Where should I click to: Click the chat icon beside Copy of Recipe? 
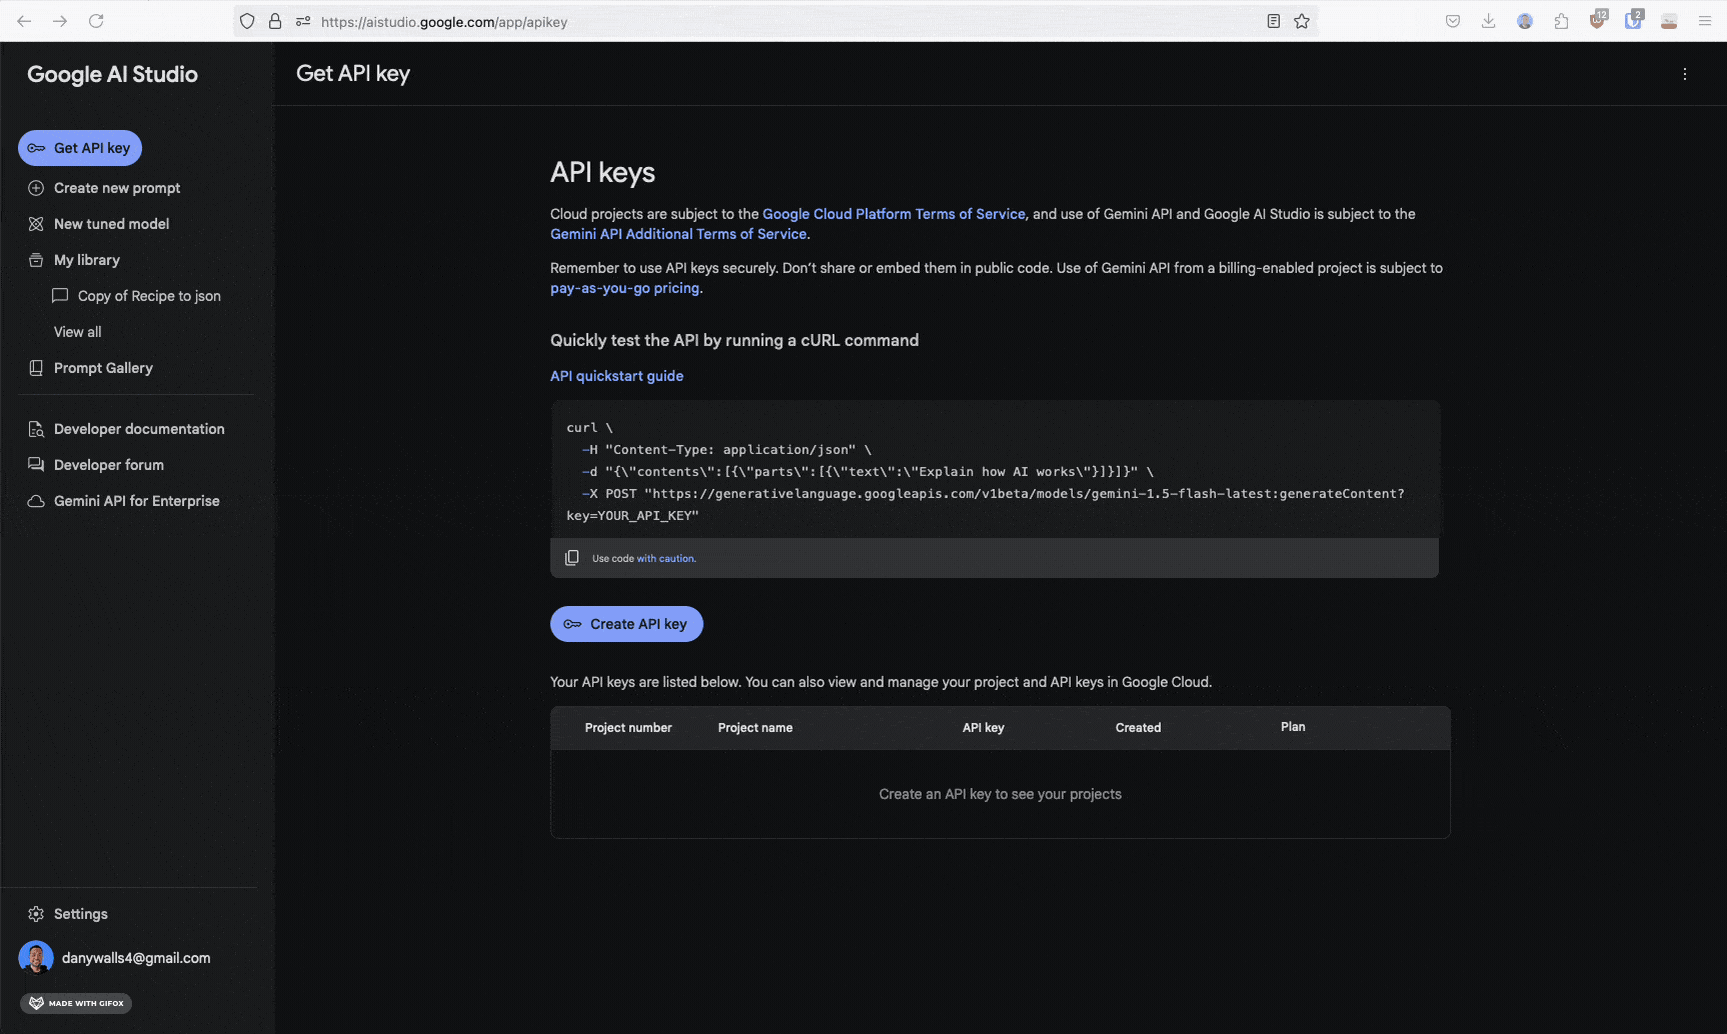point(60,296)
